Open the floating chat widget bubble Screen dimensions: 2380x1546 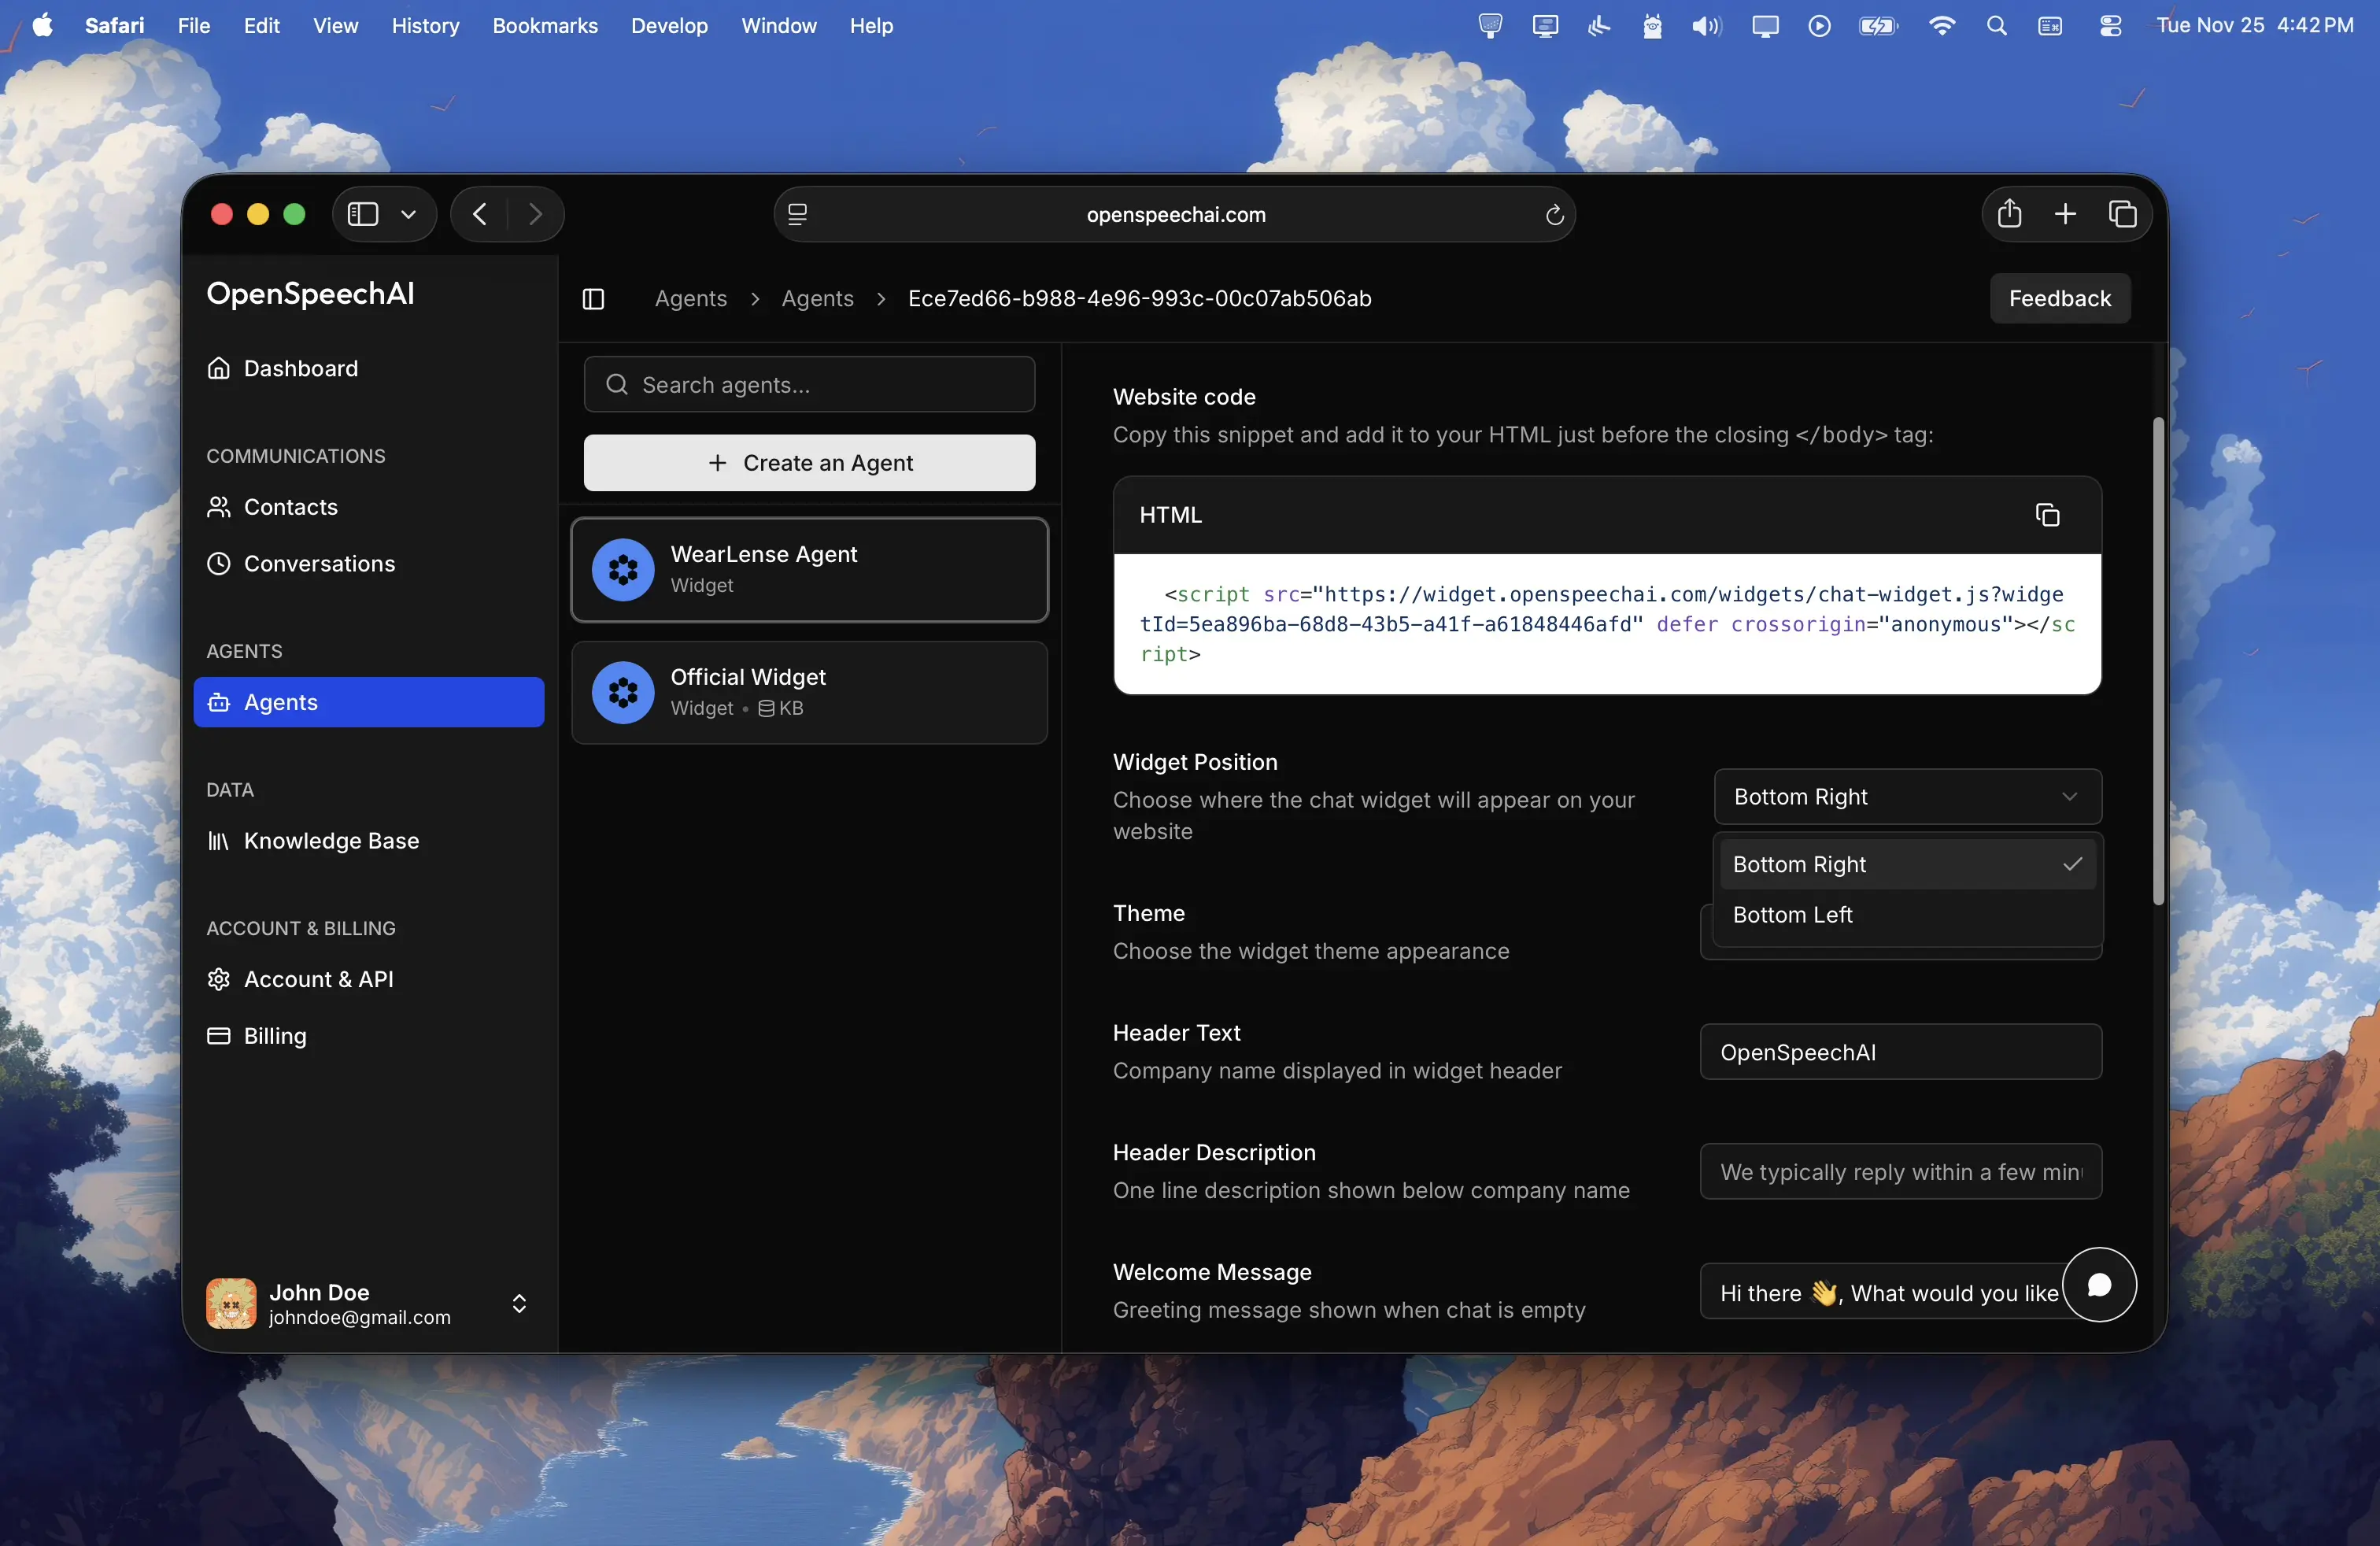point(2099,1285)
